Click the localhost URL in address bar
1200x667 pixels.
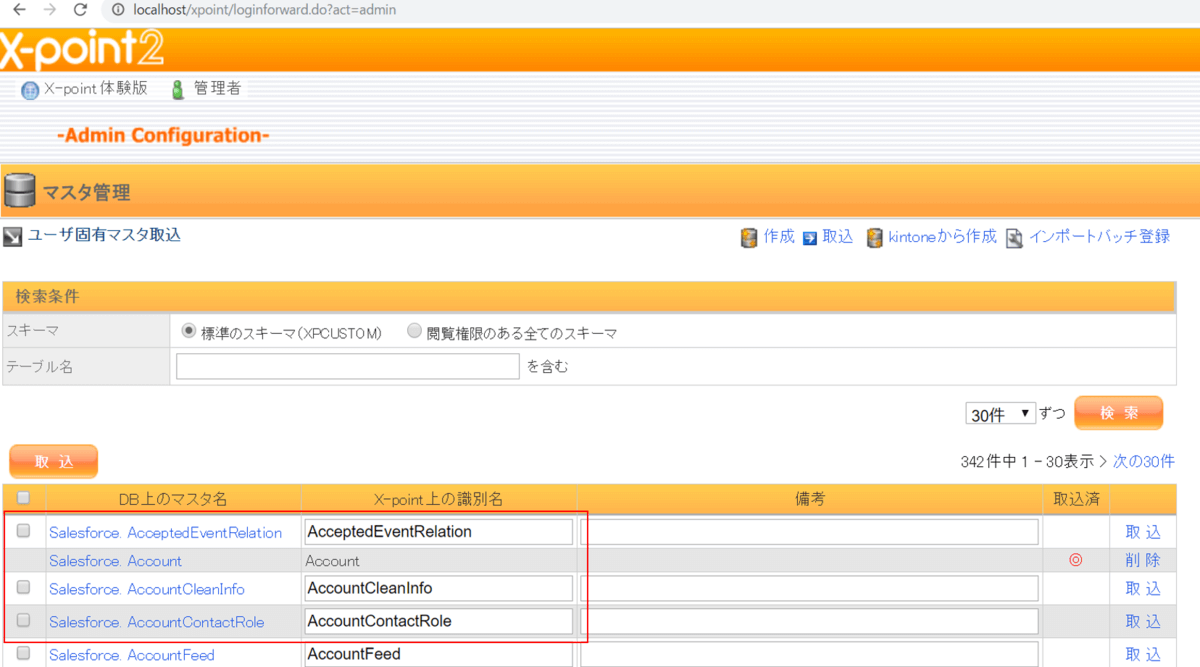[x=264, y=9]
